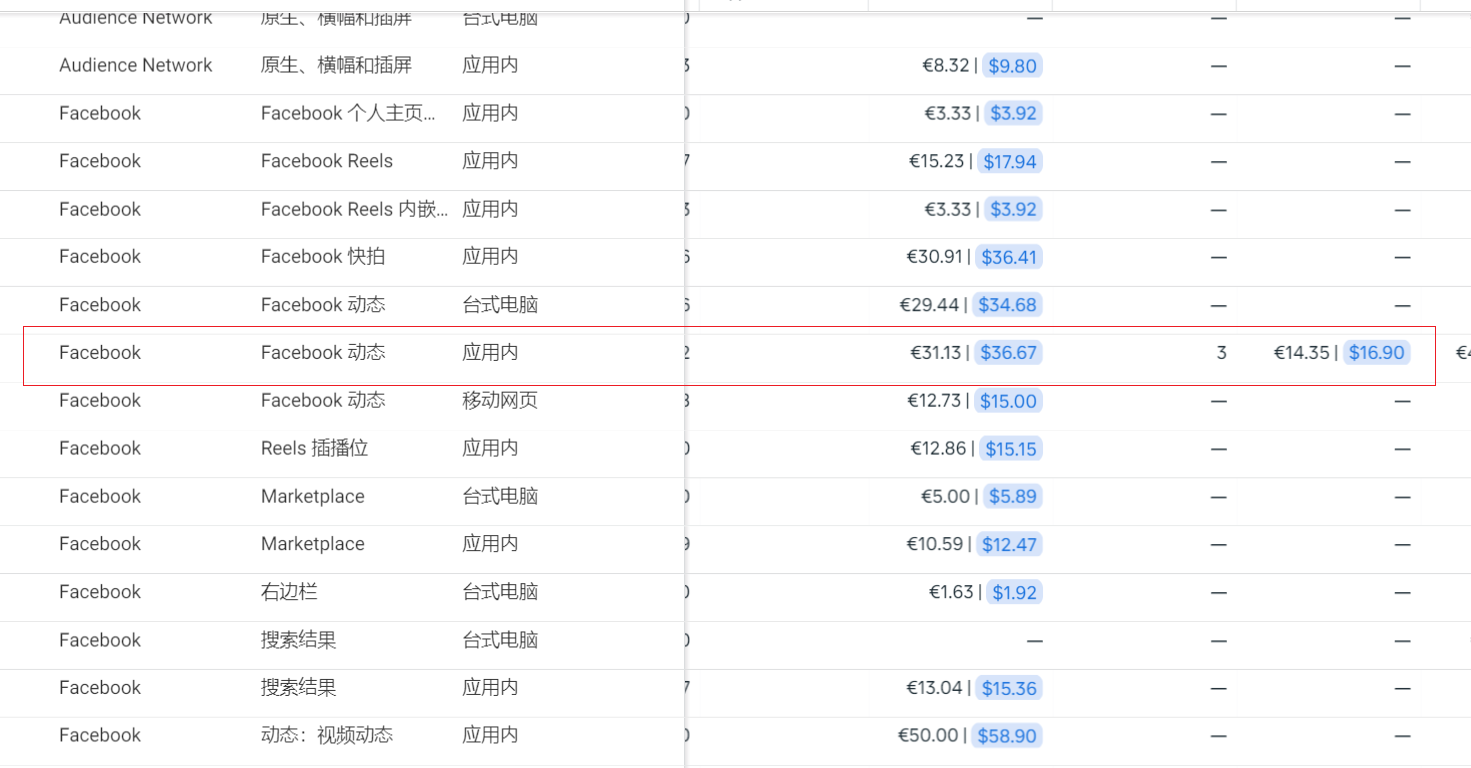Click the $58.90 converted amount badge
The height and width of the screenshot is (768, 1471).
1007,736
